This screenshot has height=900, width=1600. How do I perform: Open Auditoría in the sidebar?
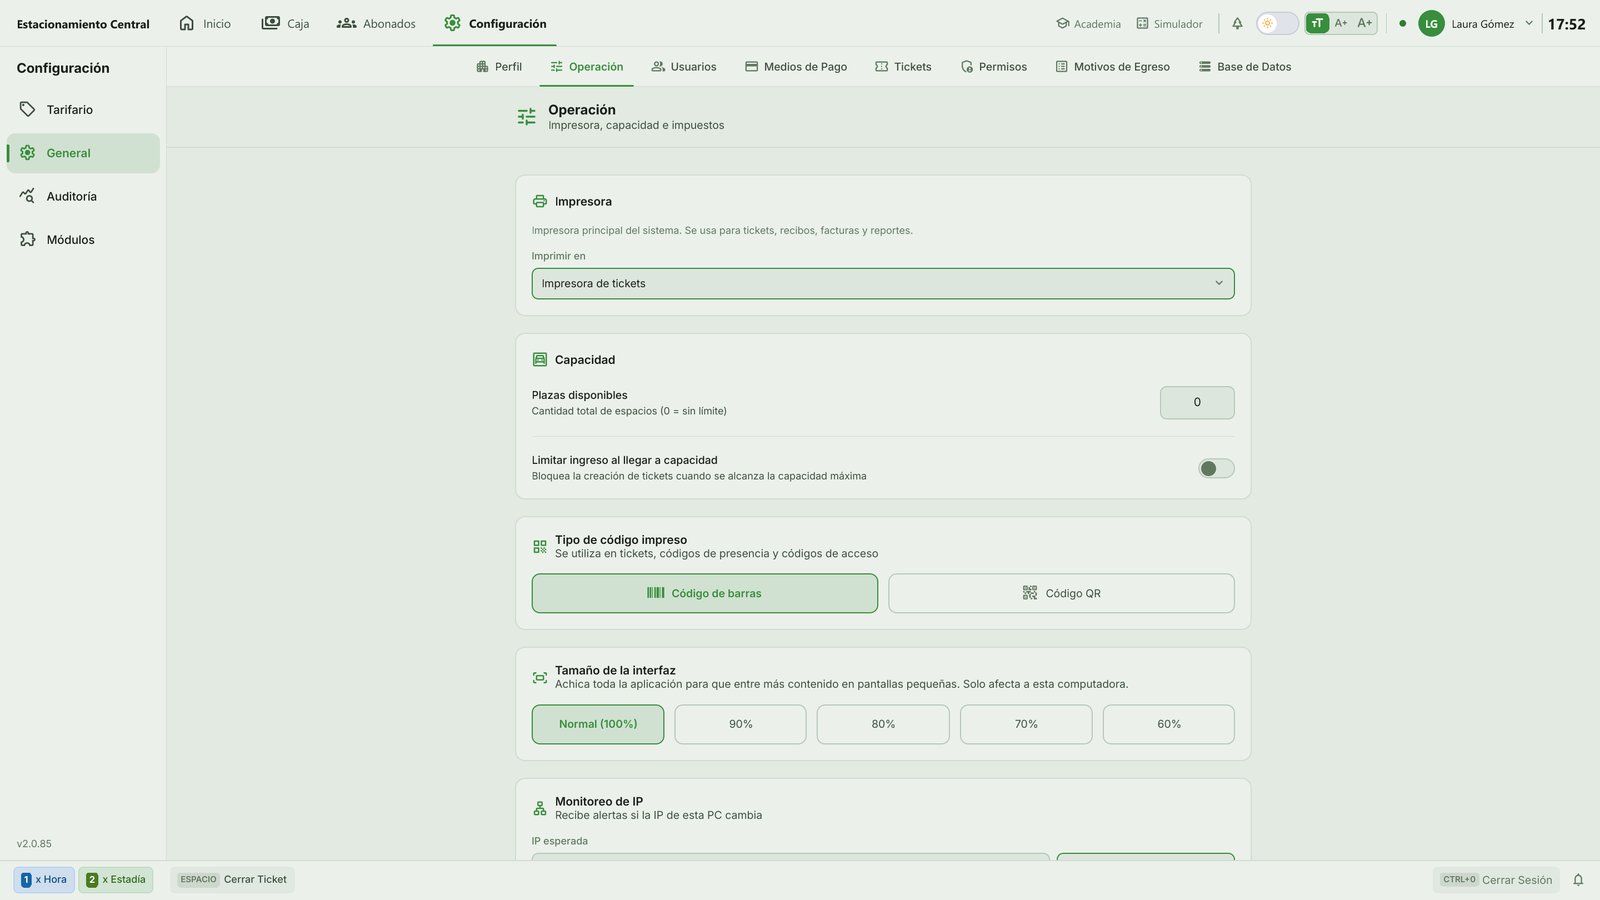(x=83, y=196)
